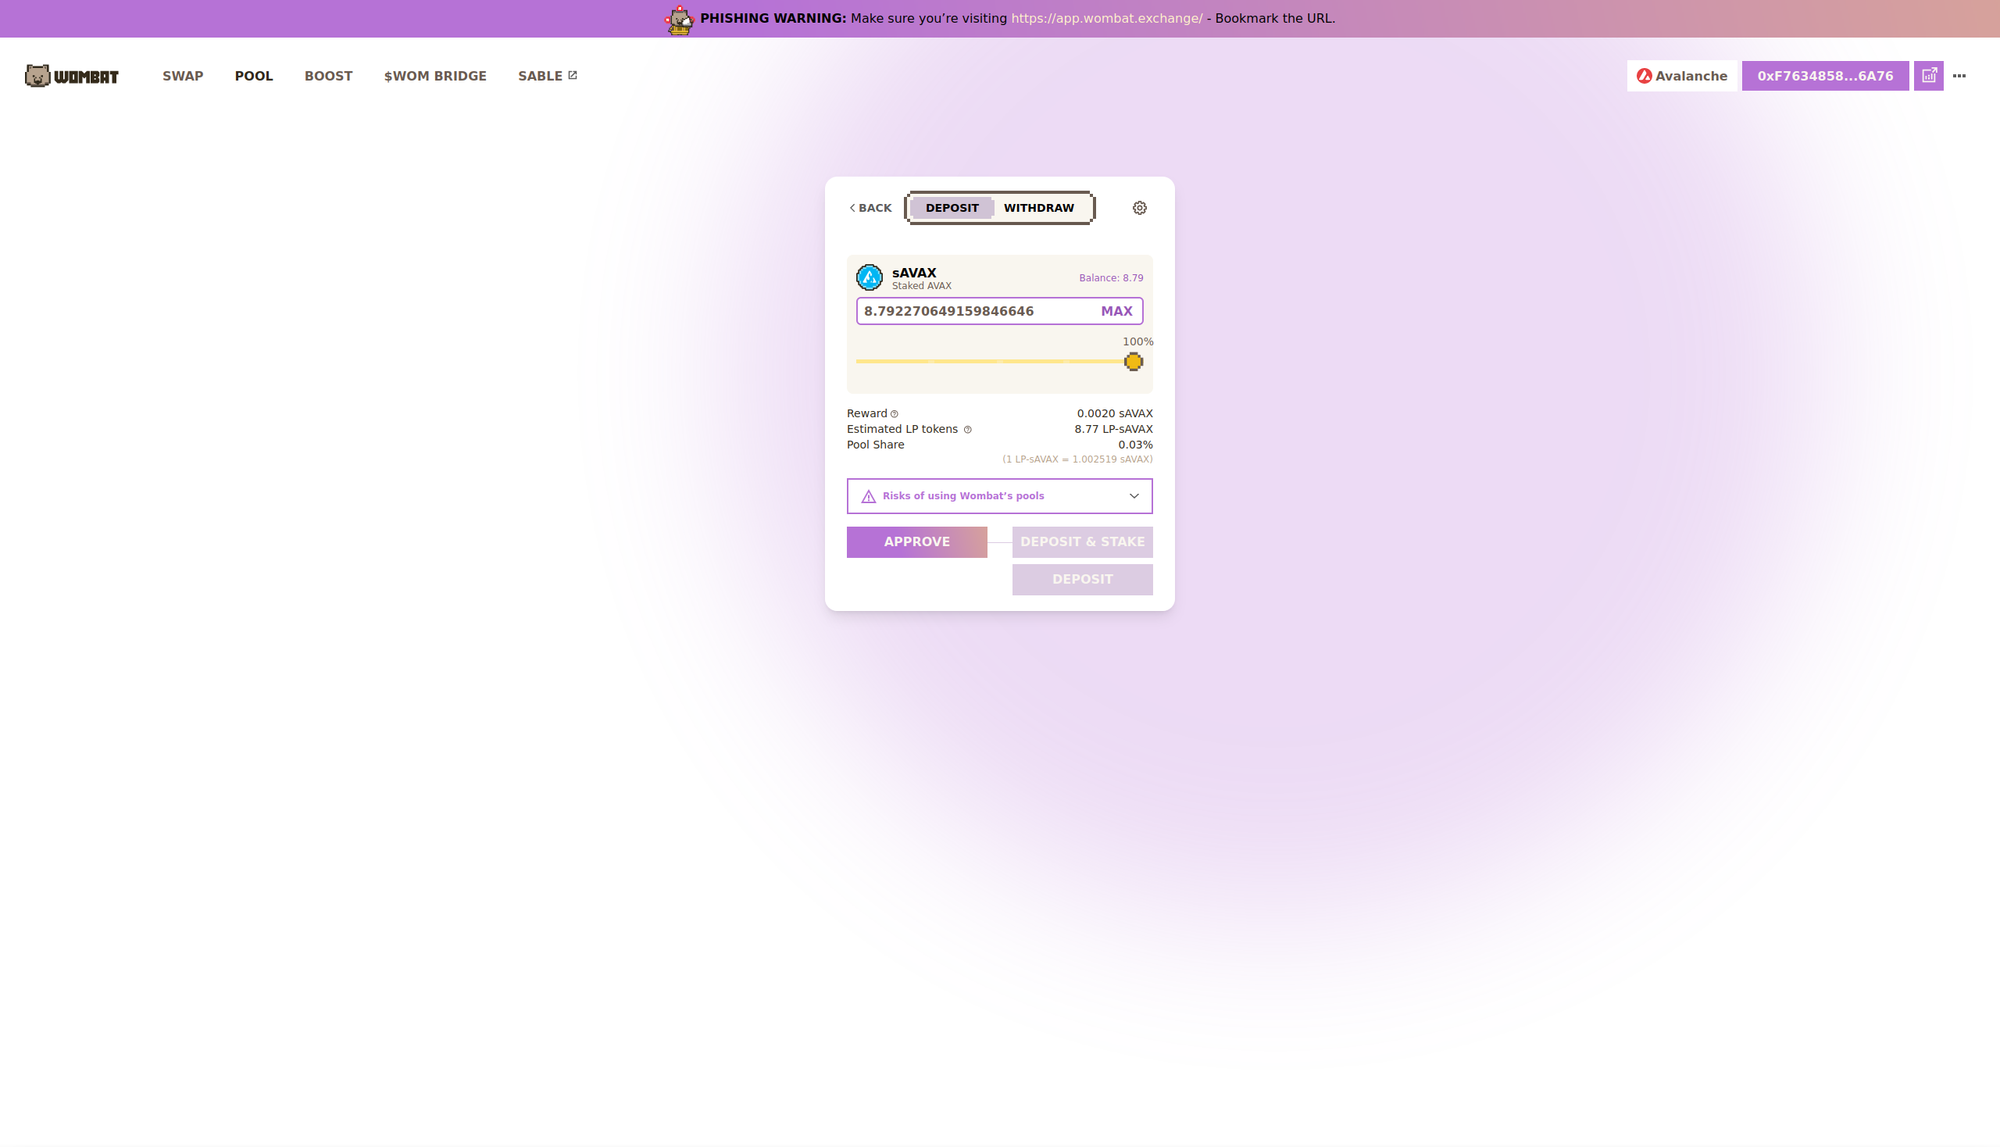Click the wombat mascot in phishing banner
Image resolution: width=2000 pixels, height=1147 pixels.
tap(680, 19)
